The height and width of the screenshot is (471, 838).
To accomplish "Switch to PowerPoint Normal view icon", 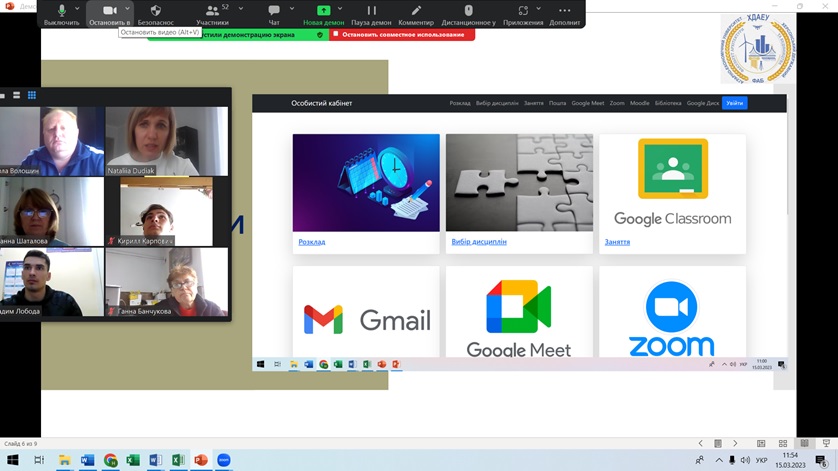I will [761, 443].
